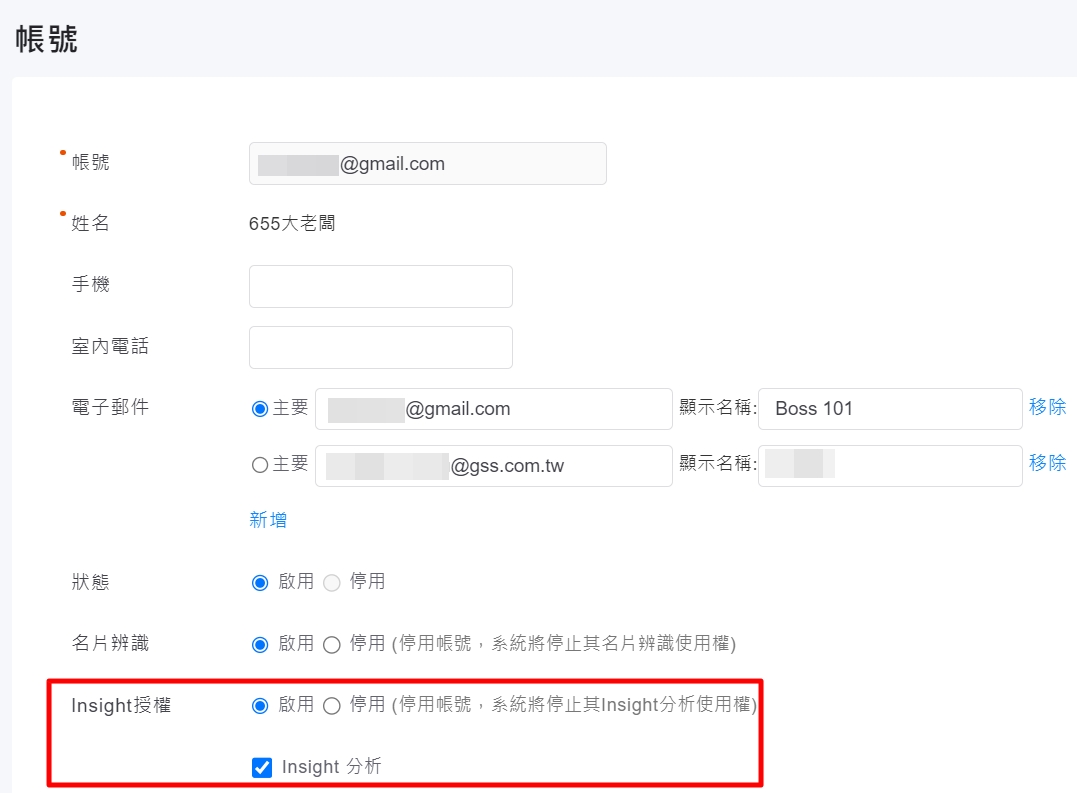Choose 啟用 for Insight授權
Viewport: 1077px width, 793px height.
[261, 706]
